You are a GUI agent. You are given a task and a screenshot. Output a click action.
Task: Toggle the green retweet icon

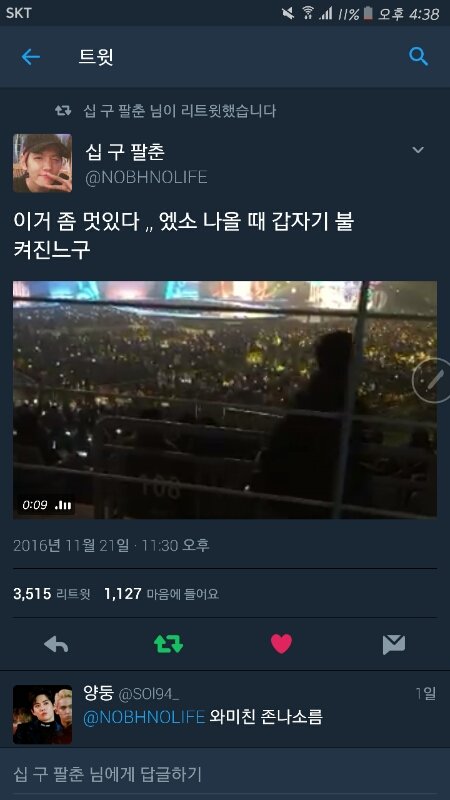coord(168,644)
